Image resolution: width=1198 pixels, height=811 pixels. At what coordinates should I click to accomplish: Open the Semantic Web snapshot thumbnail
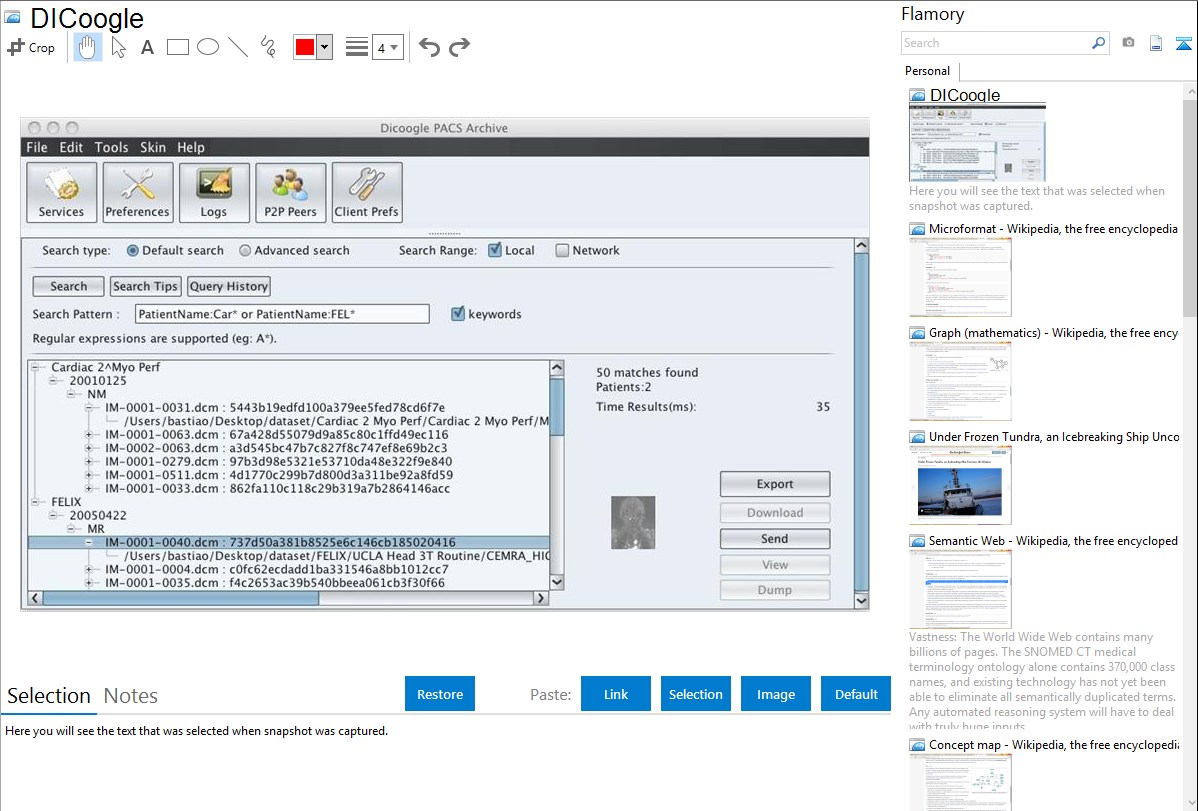coord(960,588)
